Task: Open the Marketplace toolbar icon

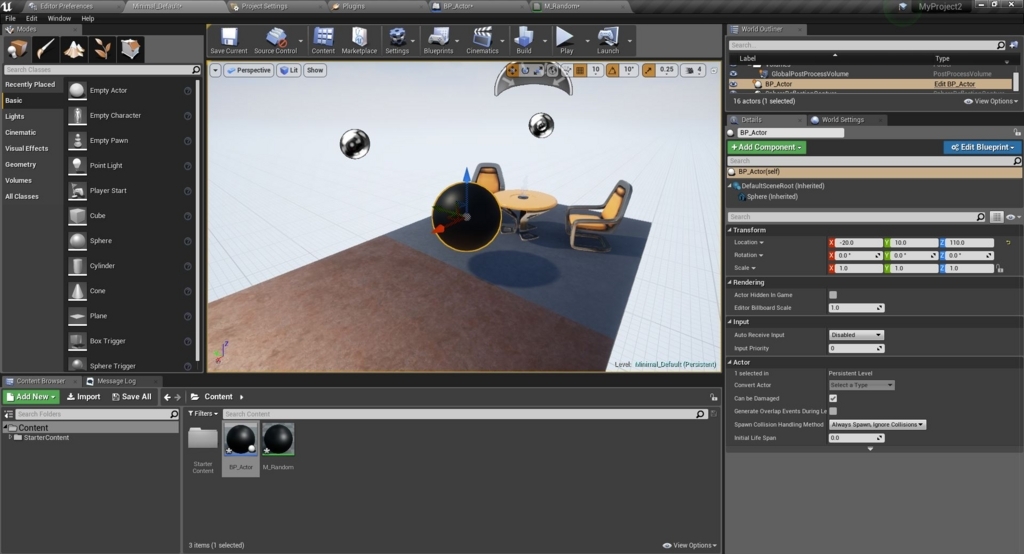Action: (x=359, y=41)
